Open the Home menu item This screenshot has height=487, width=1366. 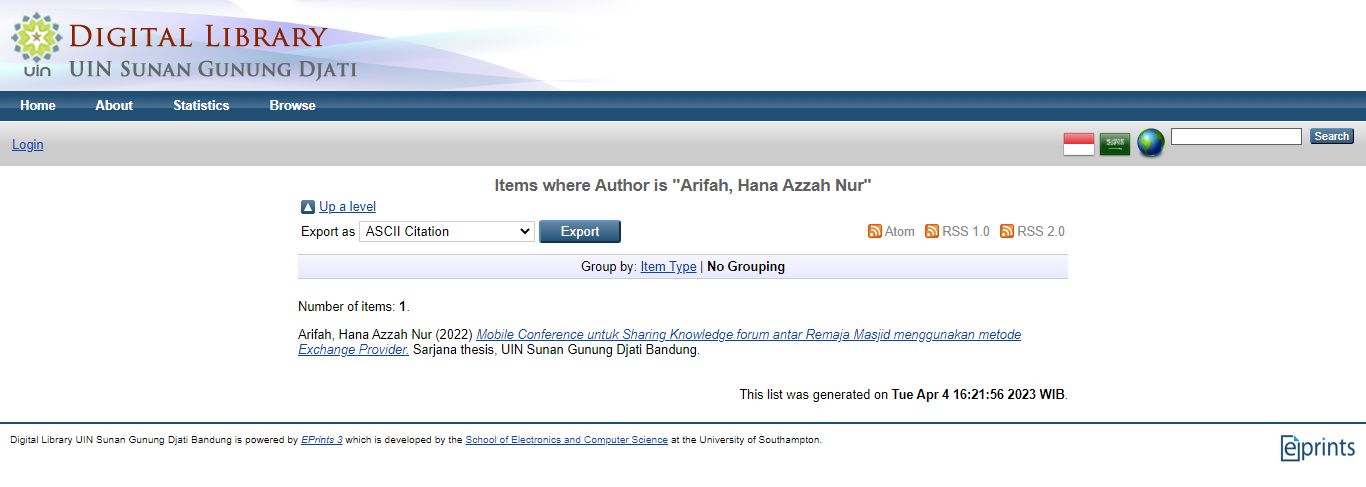click(38, 105)
